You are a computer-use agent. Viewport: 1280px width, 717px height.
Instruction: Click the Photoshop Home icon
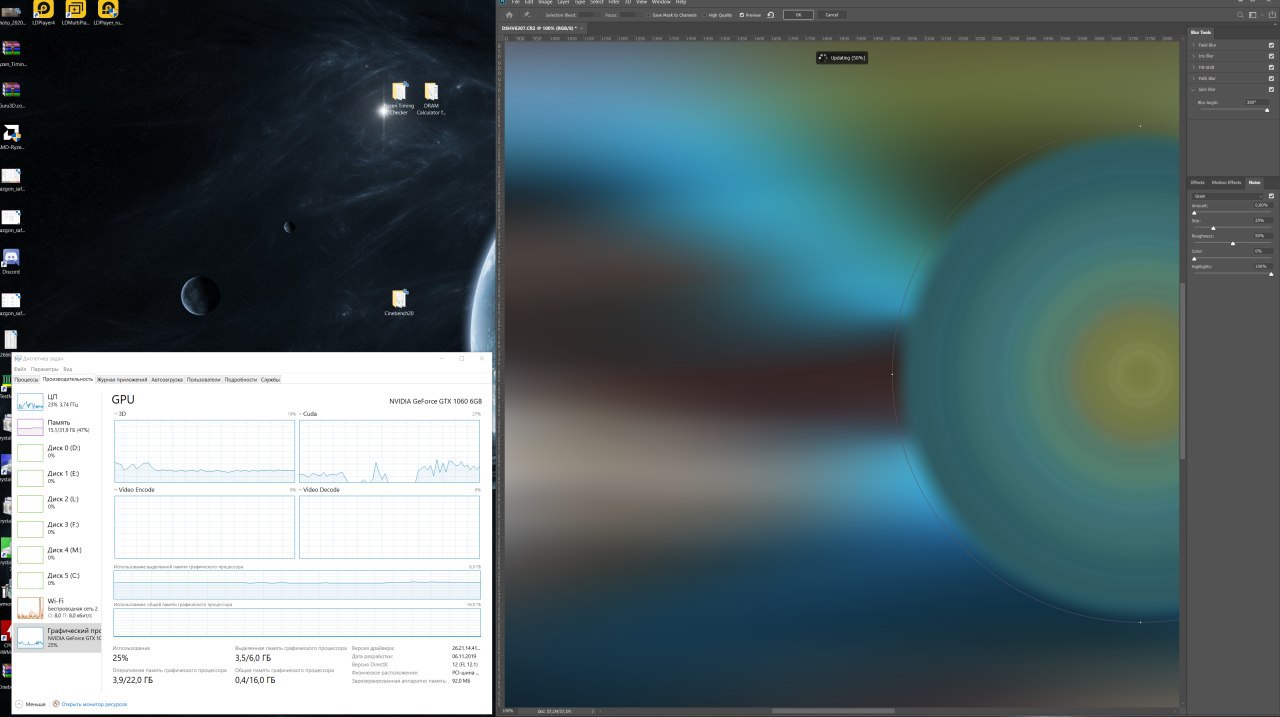coord(509,15)
